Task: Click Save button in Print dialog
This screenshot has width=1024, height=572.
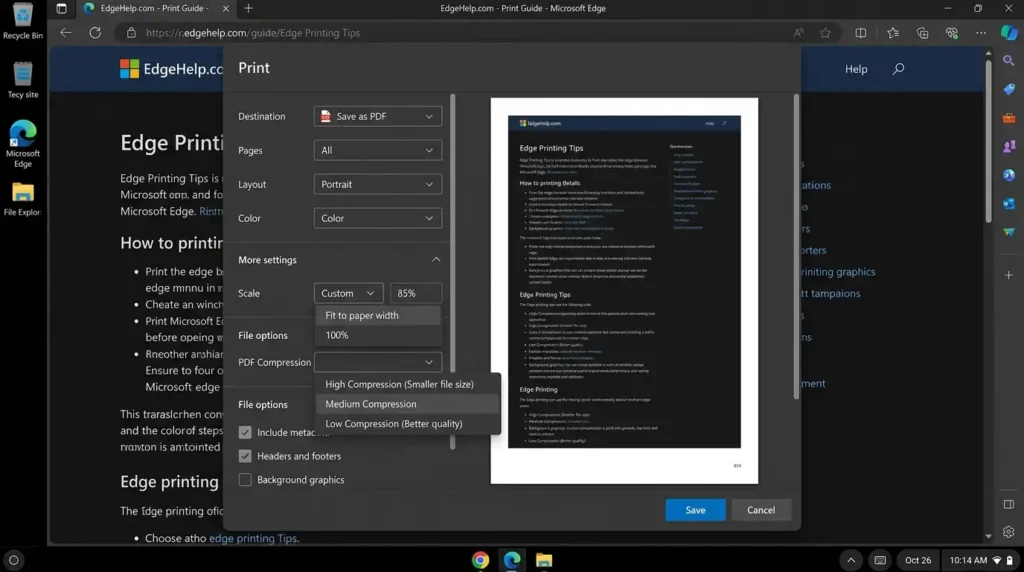Action: point(696,510)
